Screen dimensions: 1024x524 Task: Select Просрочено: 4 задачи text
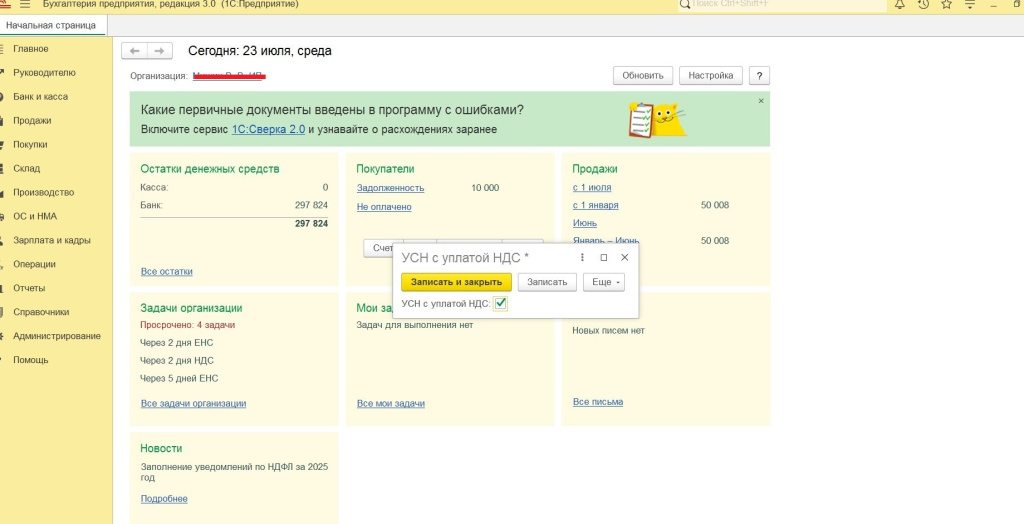(x=187, y=325)
